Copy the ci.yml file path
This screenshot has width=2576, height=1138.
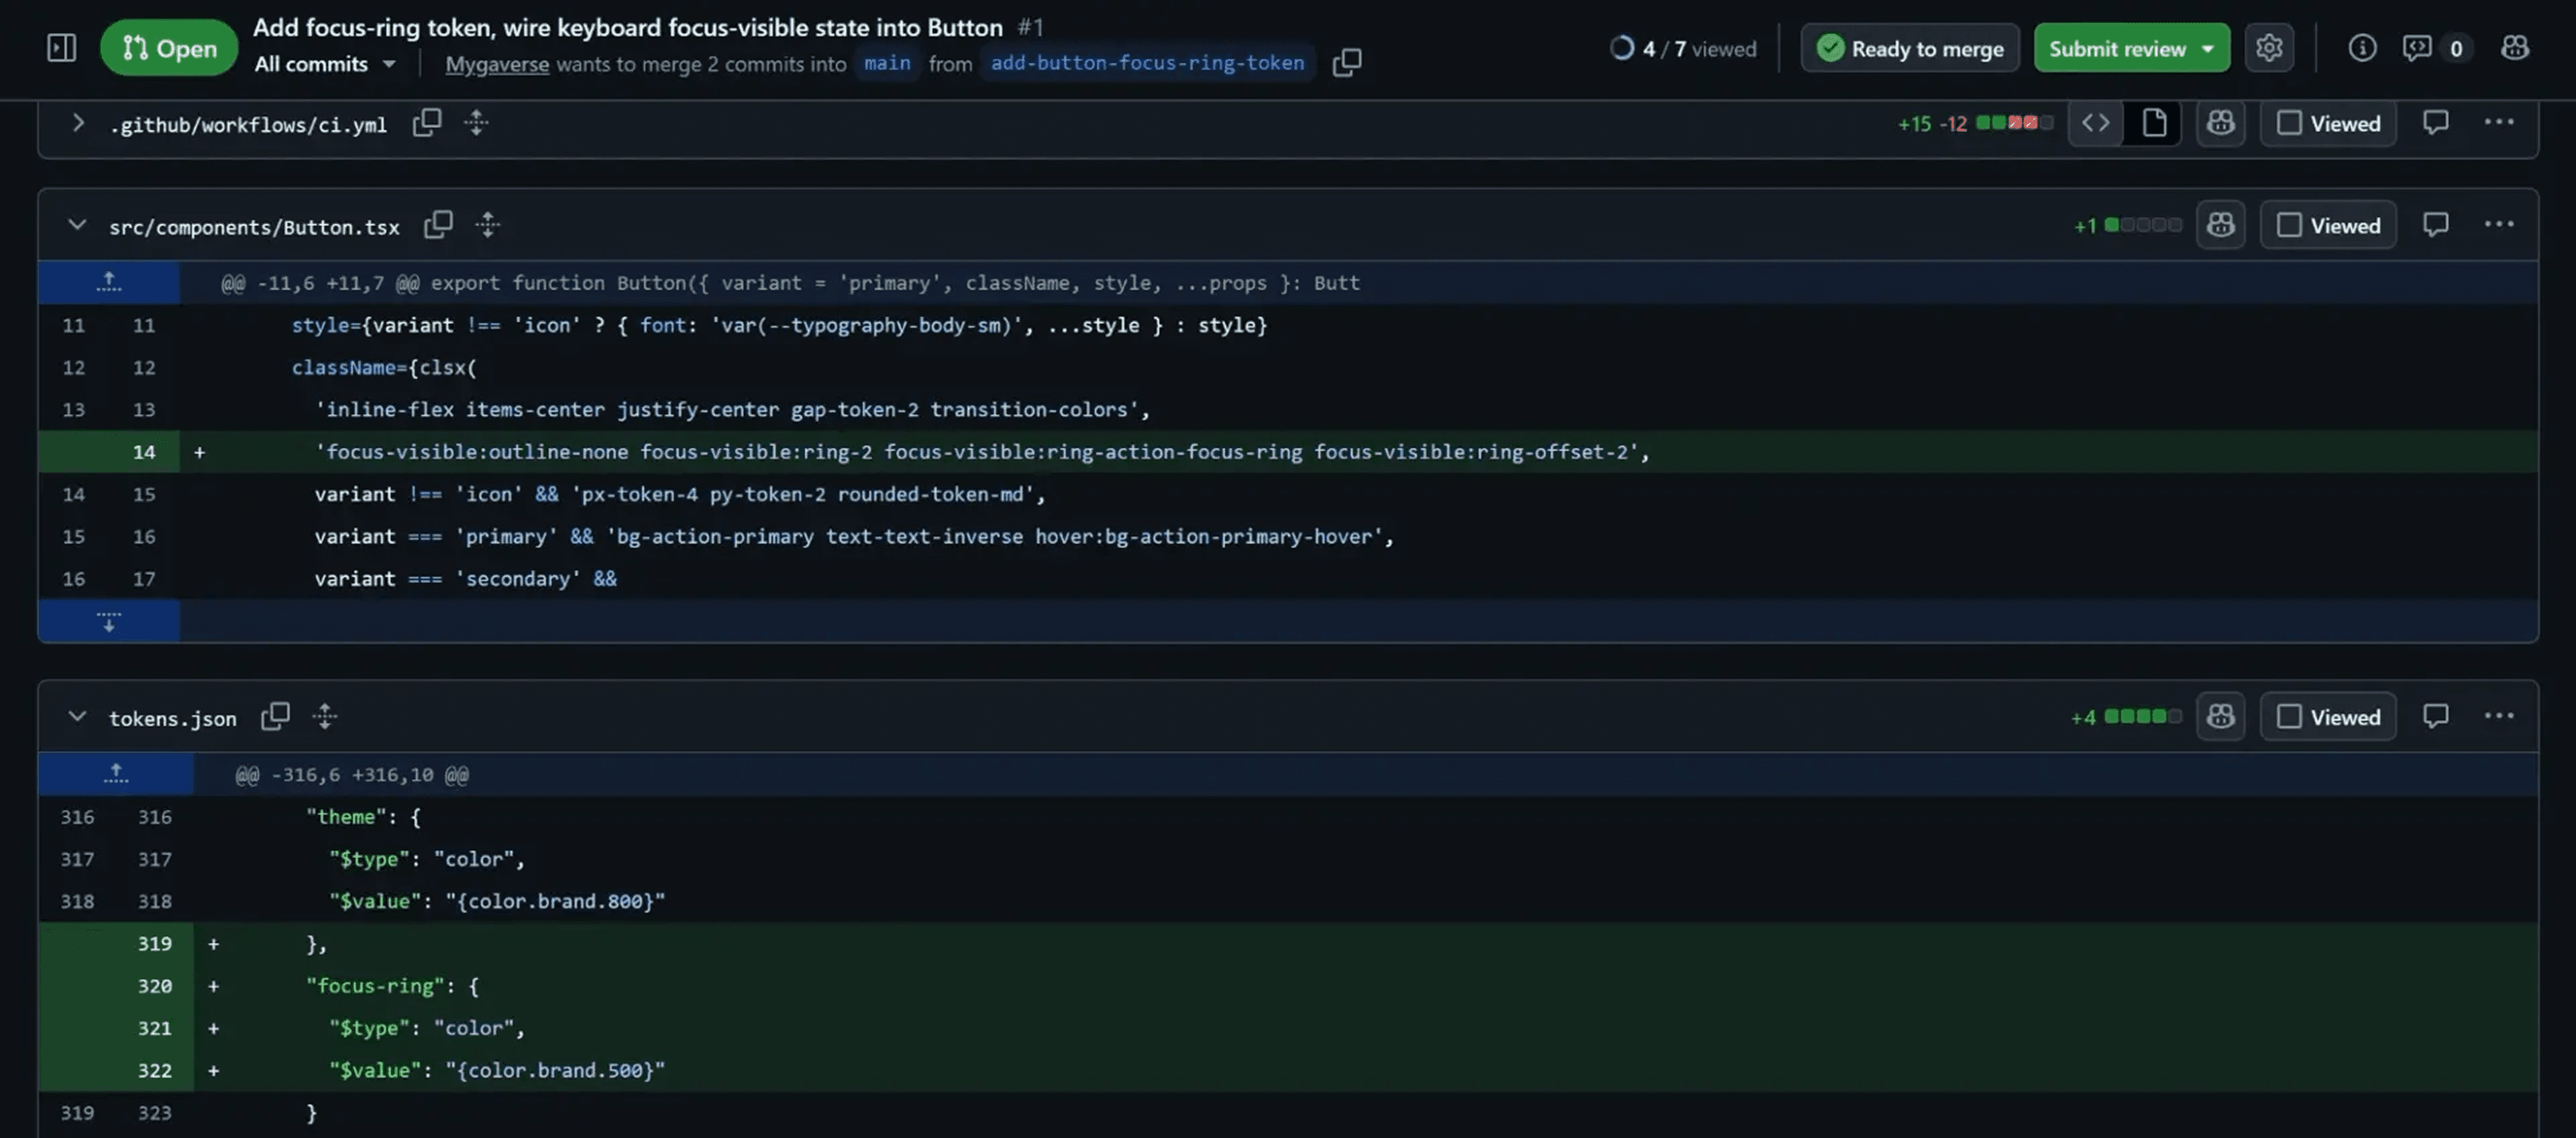[x=427, y=123]
